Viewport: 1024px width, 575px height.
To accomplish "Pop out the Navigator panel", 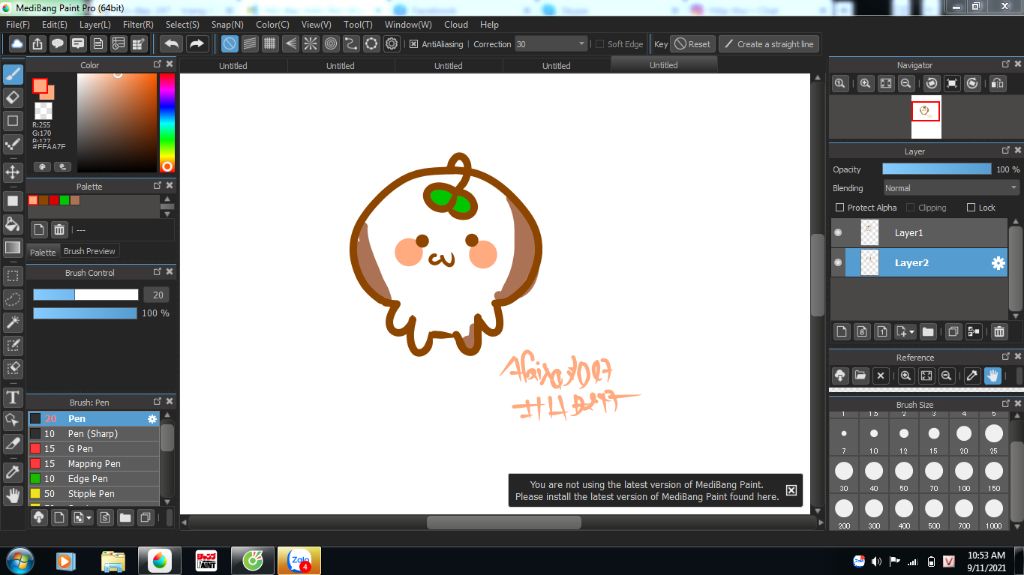I will coord(1006,64).
